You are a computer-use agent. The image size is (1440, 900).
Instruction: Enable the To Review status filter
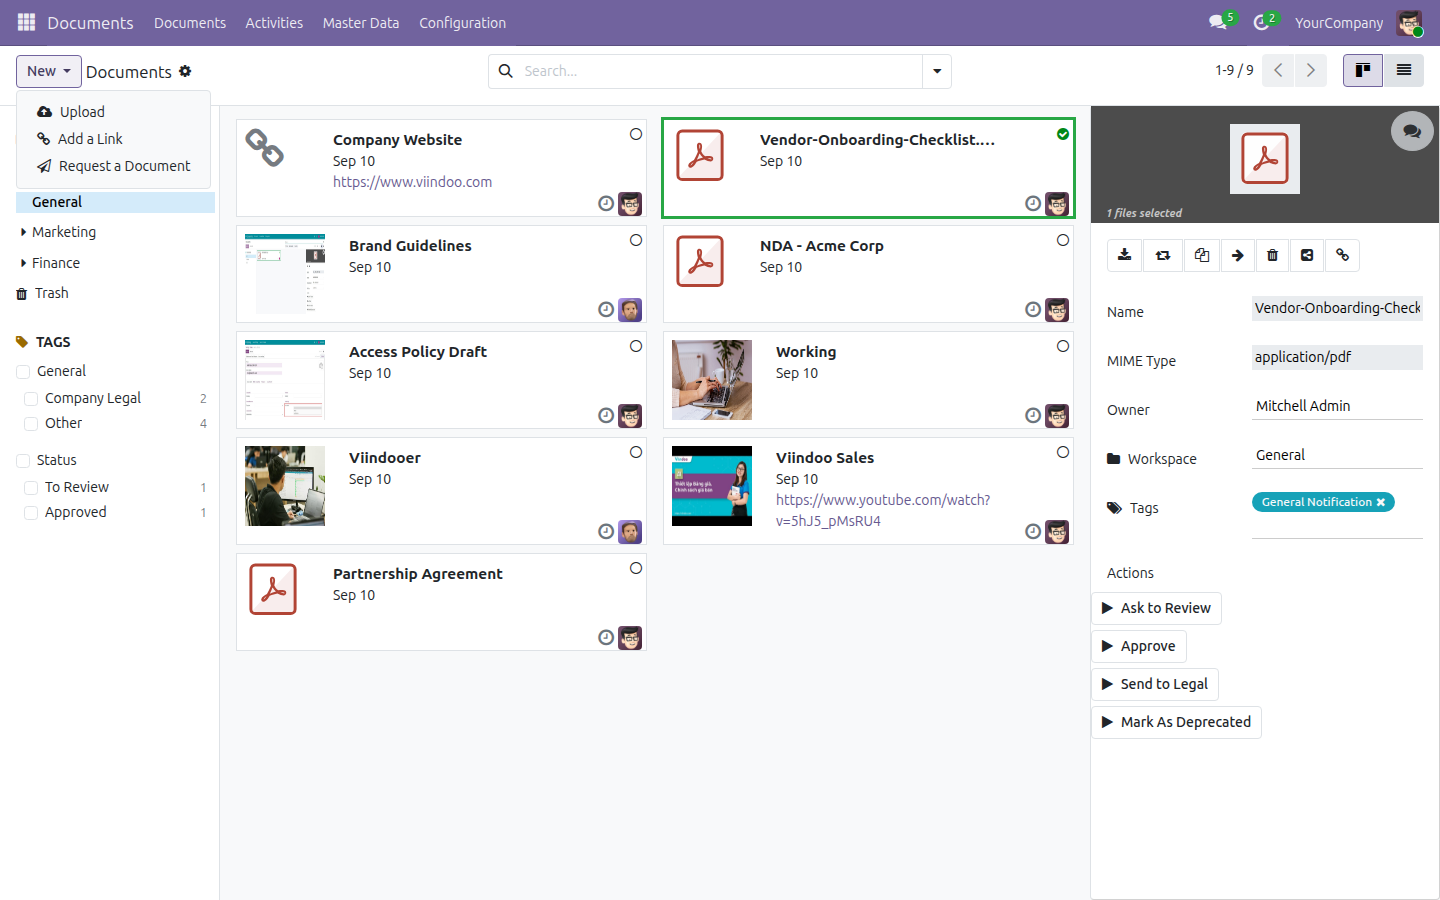pyautogui.click(x=31, y=487)
